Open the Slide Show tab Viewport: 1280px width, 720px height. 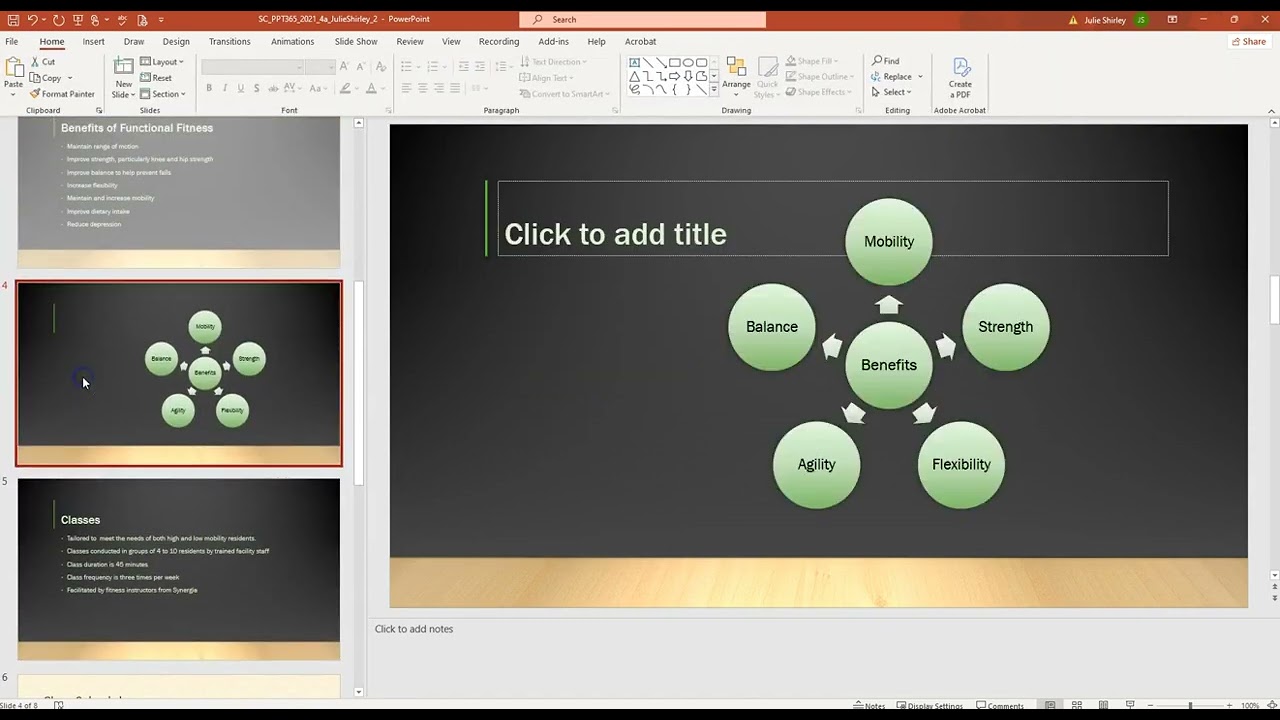point(356,41)
